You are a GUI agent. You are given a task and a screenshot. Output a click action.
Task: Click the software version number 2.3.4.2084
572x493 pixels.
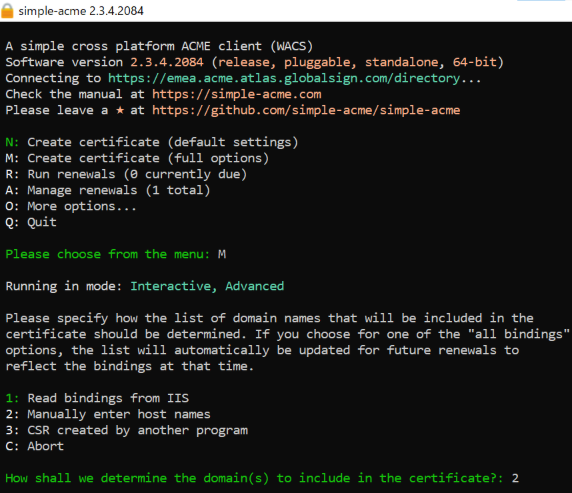pos(167,62)
